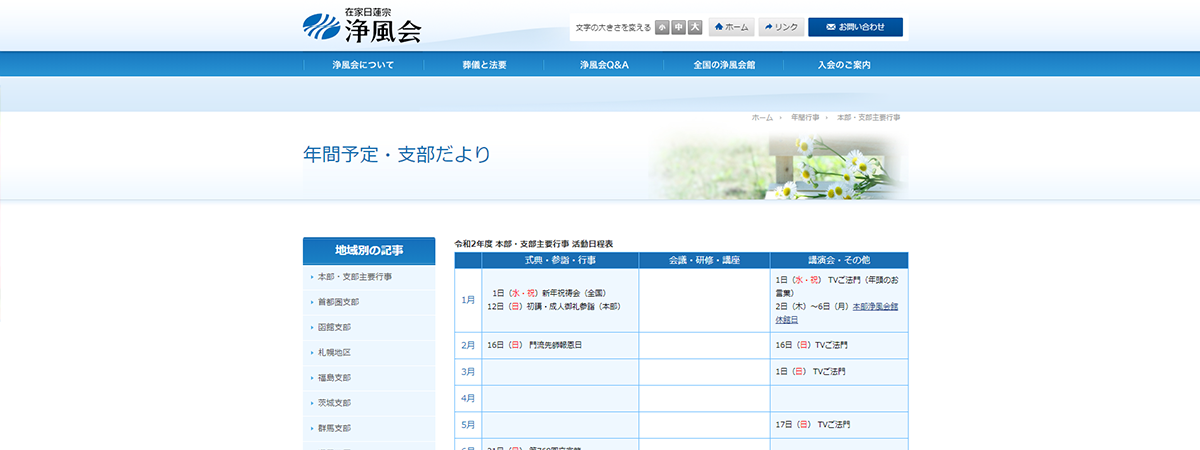The height and width of the screenshot is (450, 1200).
Task: Set text size to medium (中)
Action: click(x=678, y=27)
